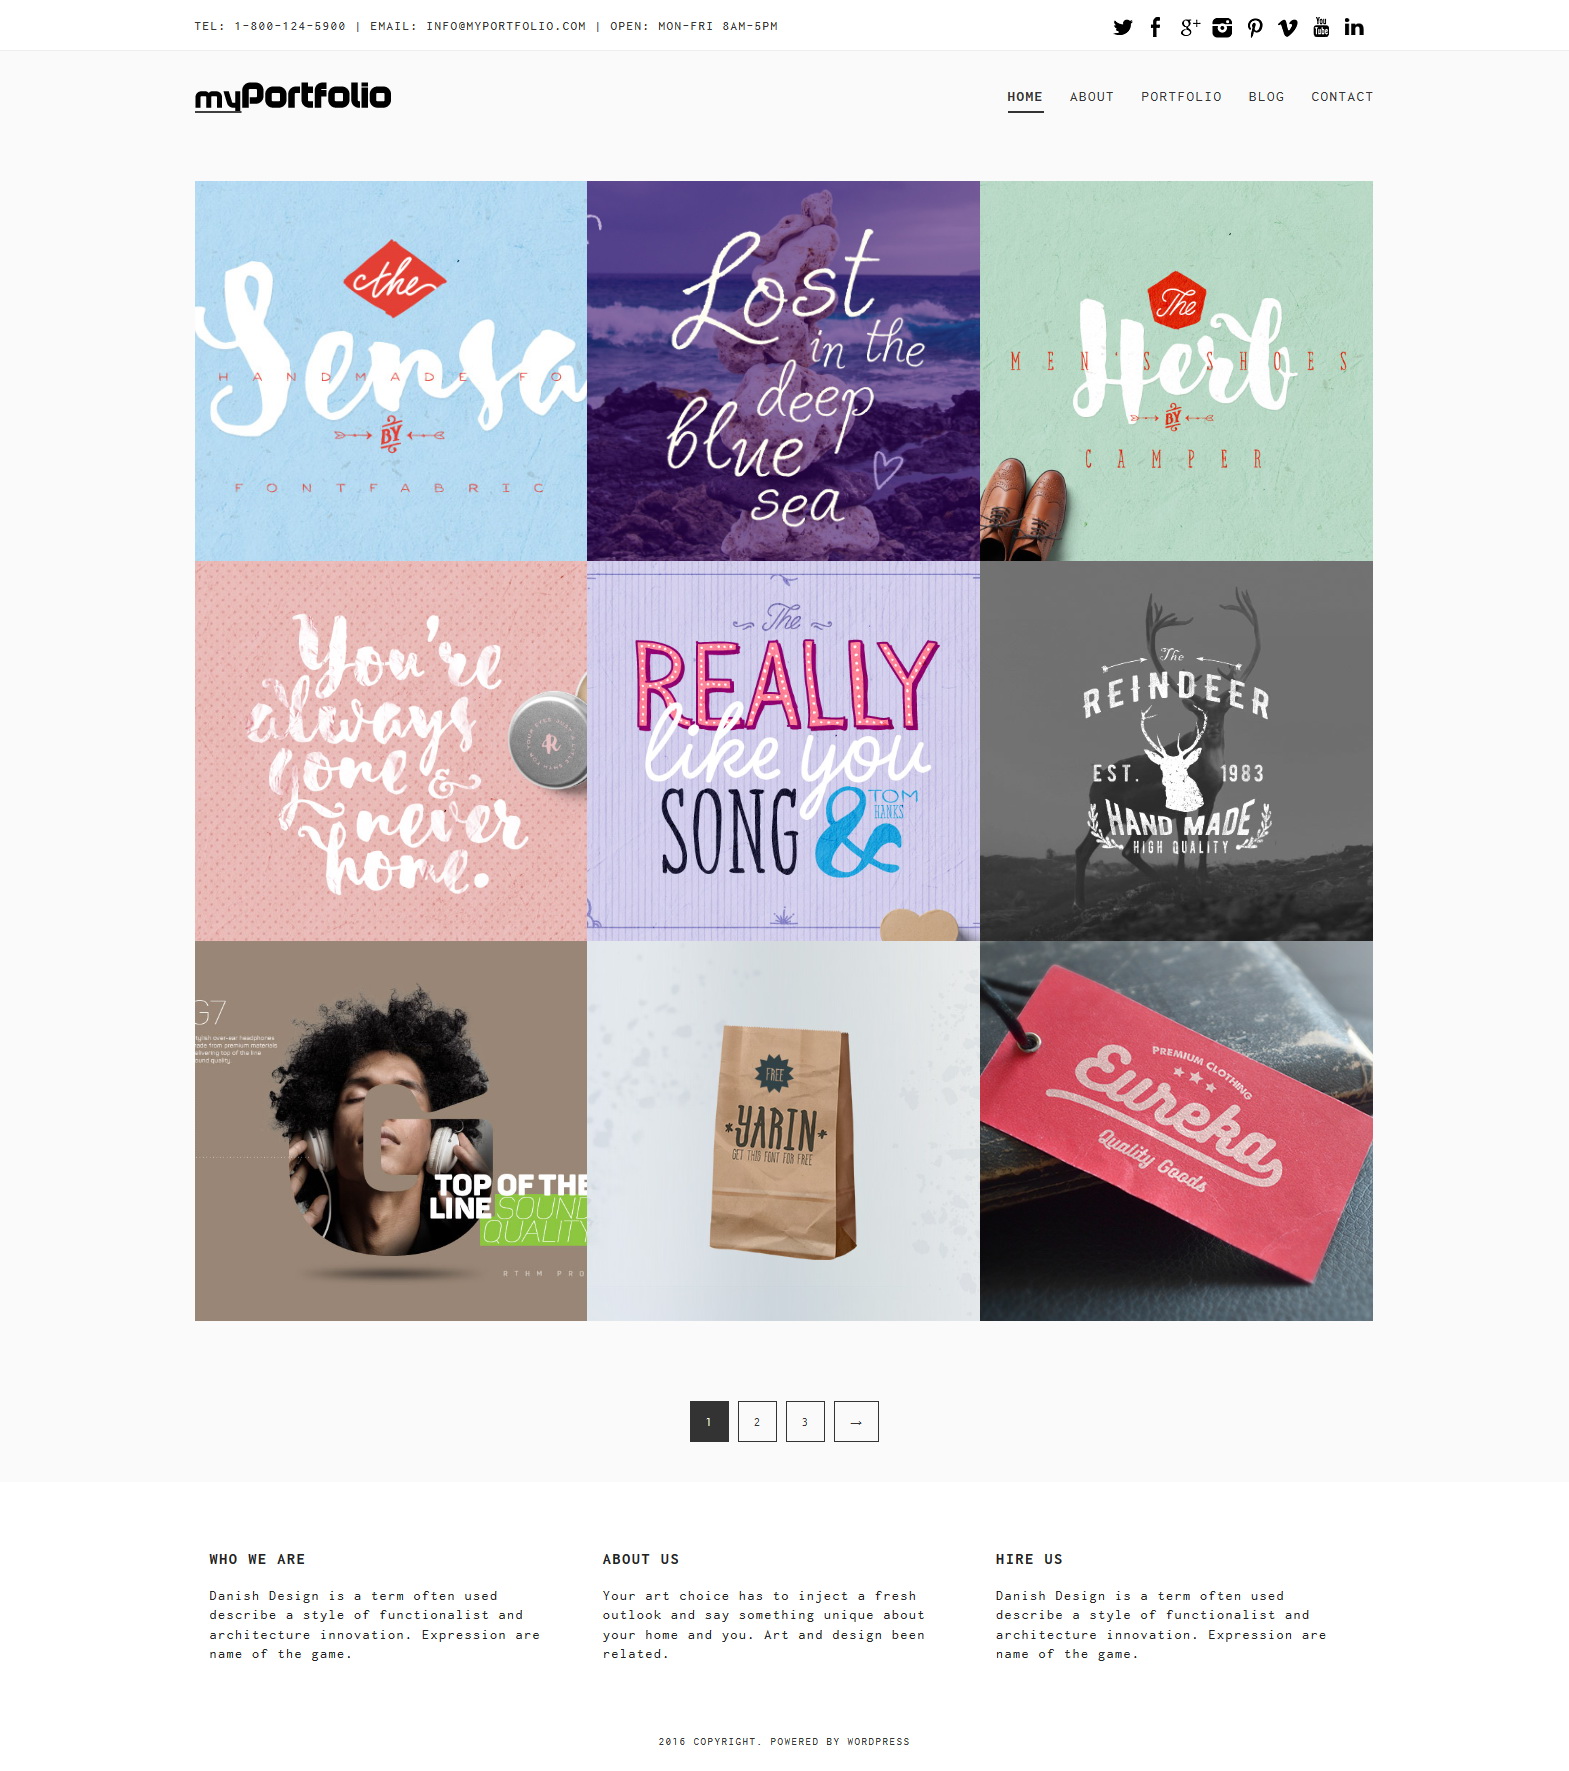The width and height of the screenshot is (1569, 1771).
Task: Click the next page arrow button
Action: pyautogui.click(x=856, y=1421)
